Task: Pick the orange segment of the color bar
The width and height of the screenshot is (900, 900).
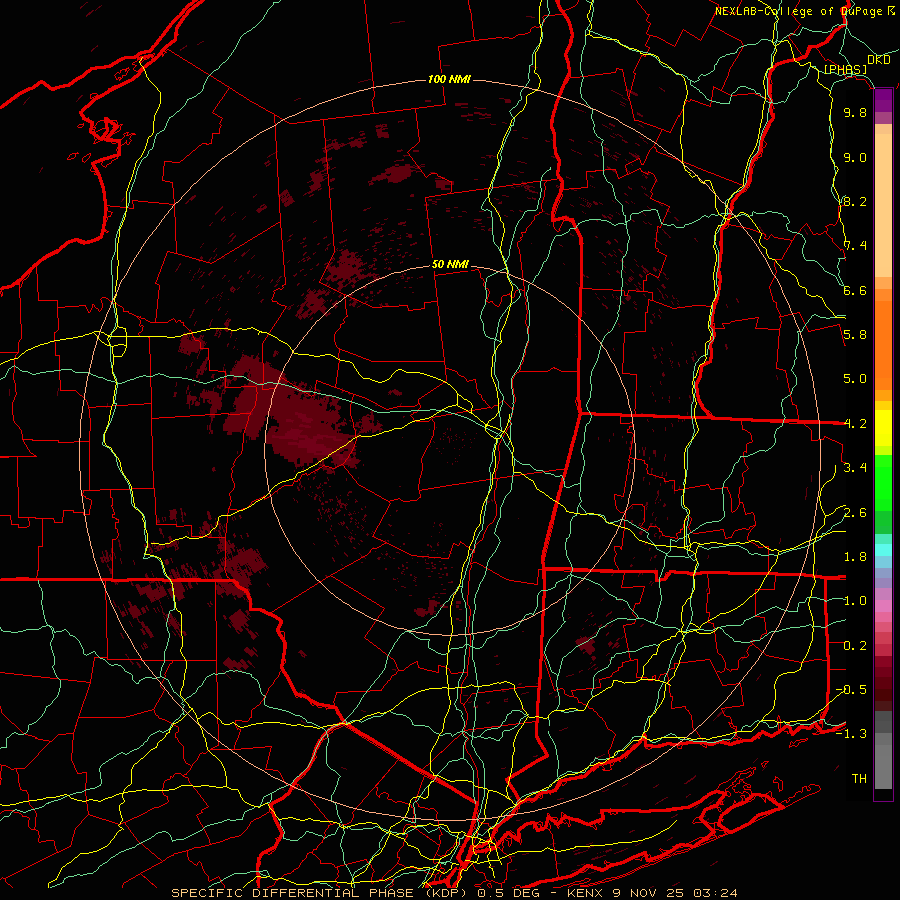Action: click(x=883, y=344)
